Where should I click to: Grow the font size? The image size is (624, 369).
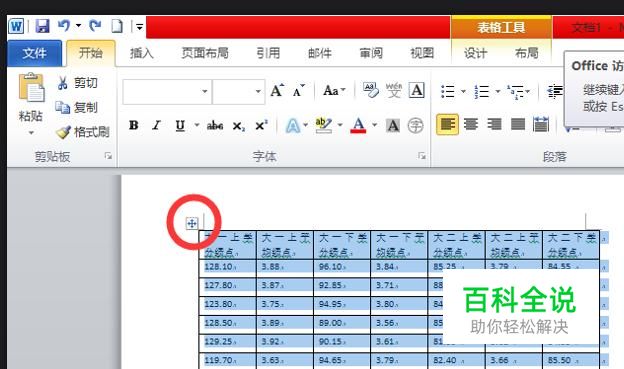point(277,91)
